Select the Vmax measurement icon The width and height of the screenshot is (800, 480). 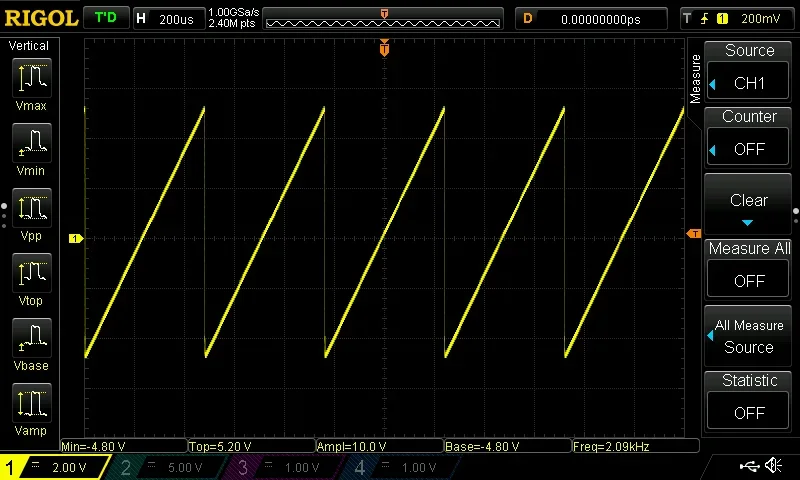point(32,78)
